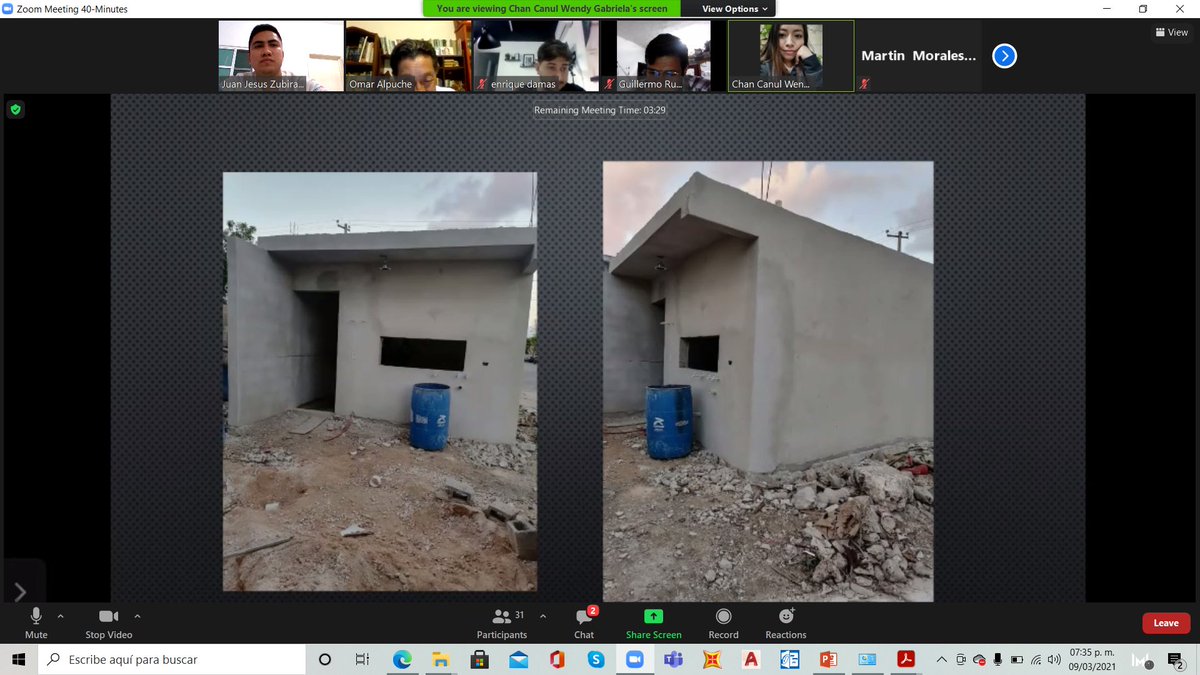Click the muted mic icon beside Martin Morales

[x=863, y=85]
